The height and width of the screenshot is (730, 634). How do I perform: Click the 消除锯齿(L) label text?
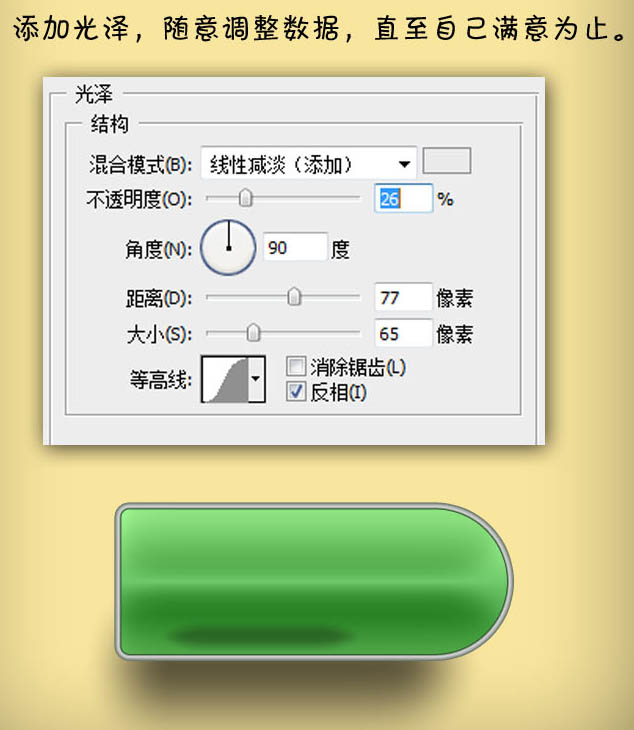[x=358, y=367]
